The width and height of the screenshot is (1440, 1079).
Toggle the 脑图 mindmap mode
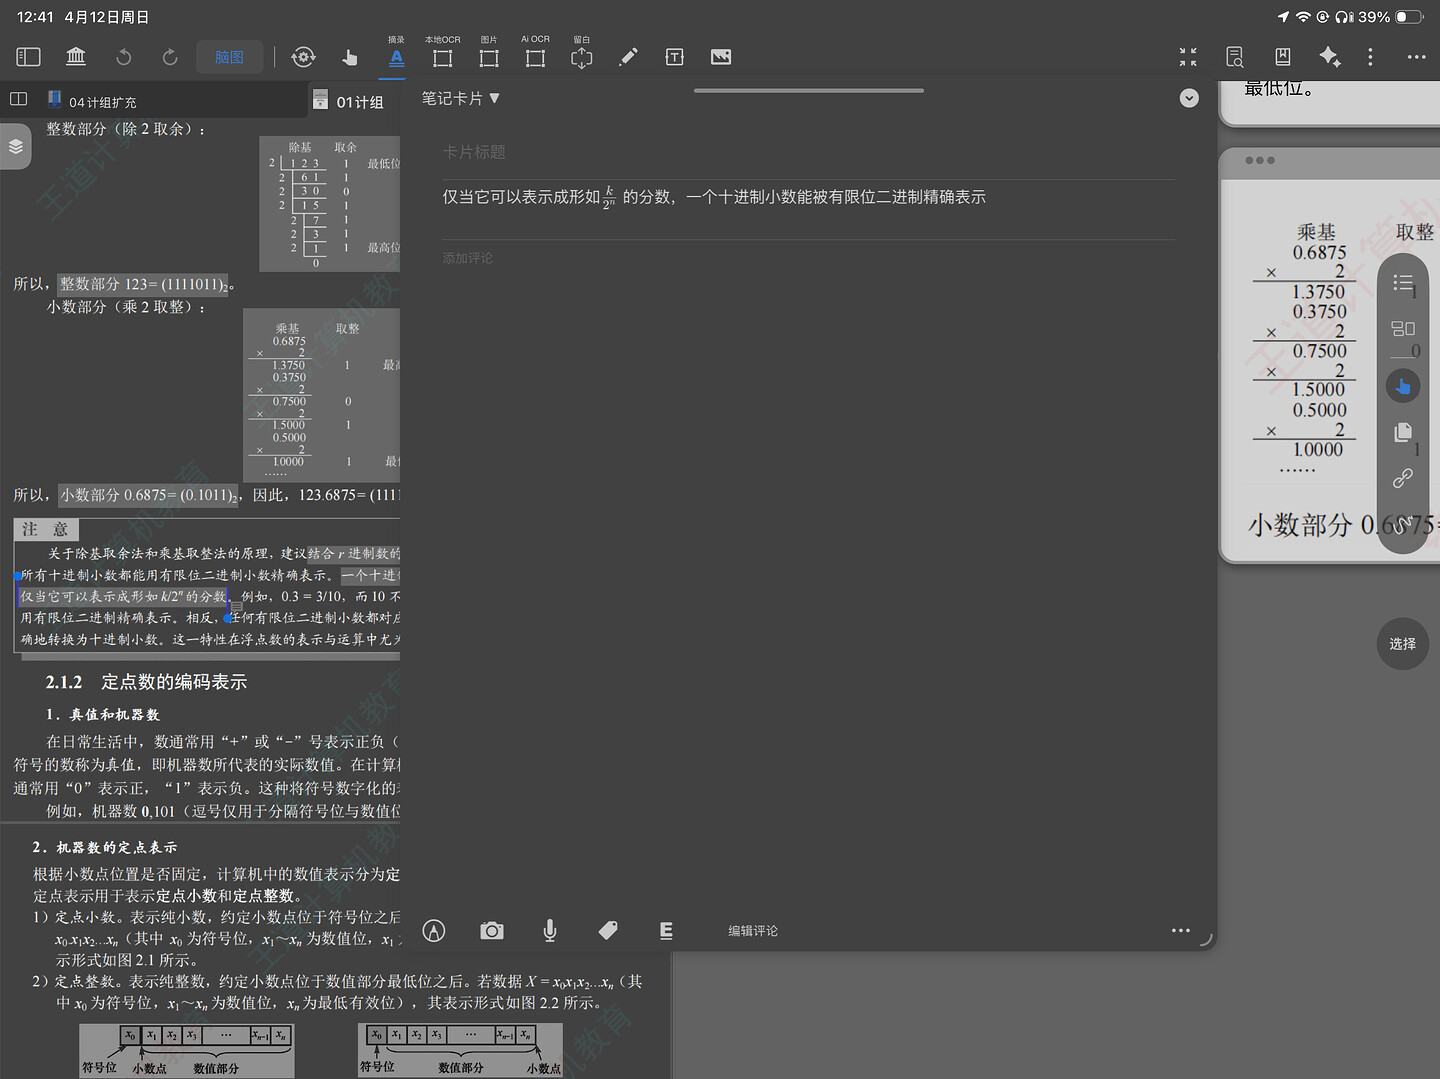[229, 57]
